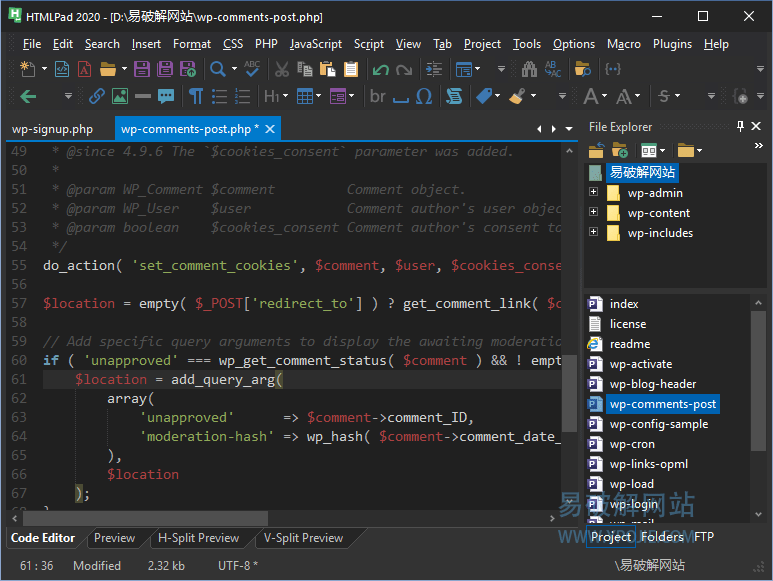Click the Spell Check ABC icon
Viewport: 773px width, 581px height.
point(252,69)
